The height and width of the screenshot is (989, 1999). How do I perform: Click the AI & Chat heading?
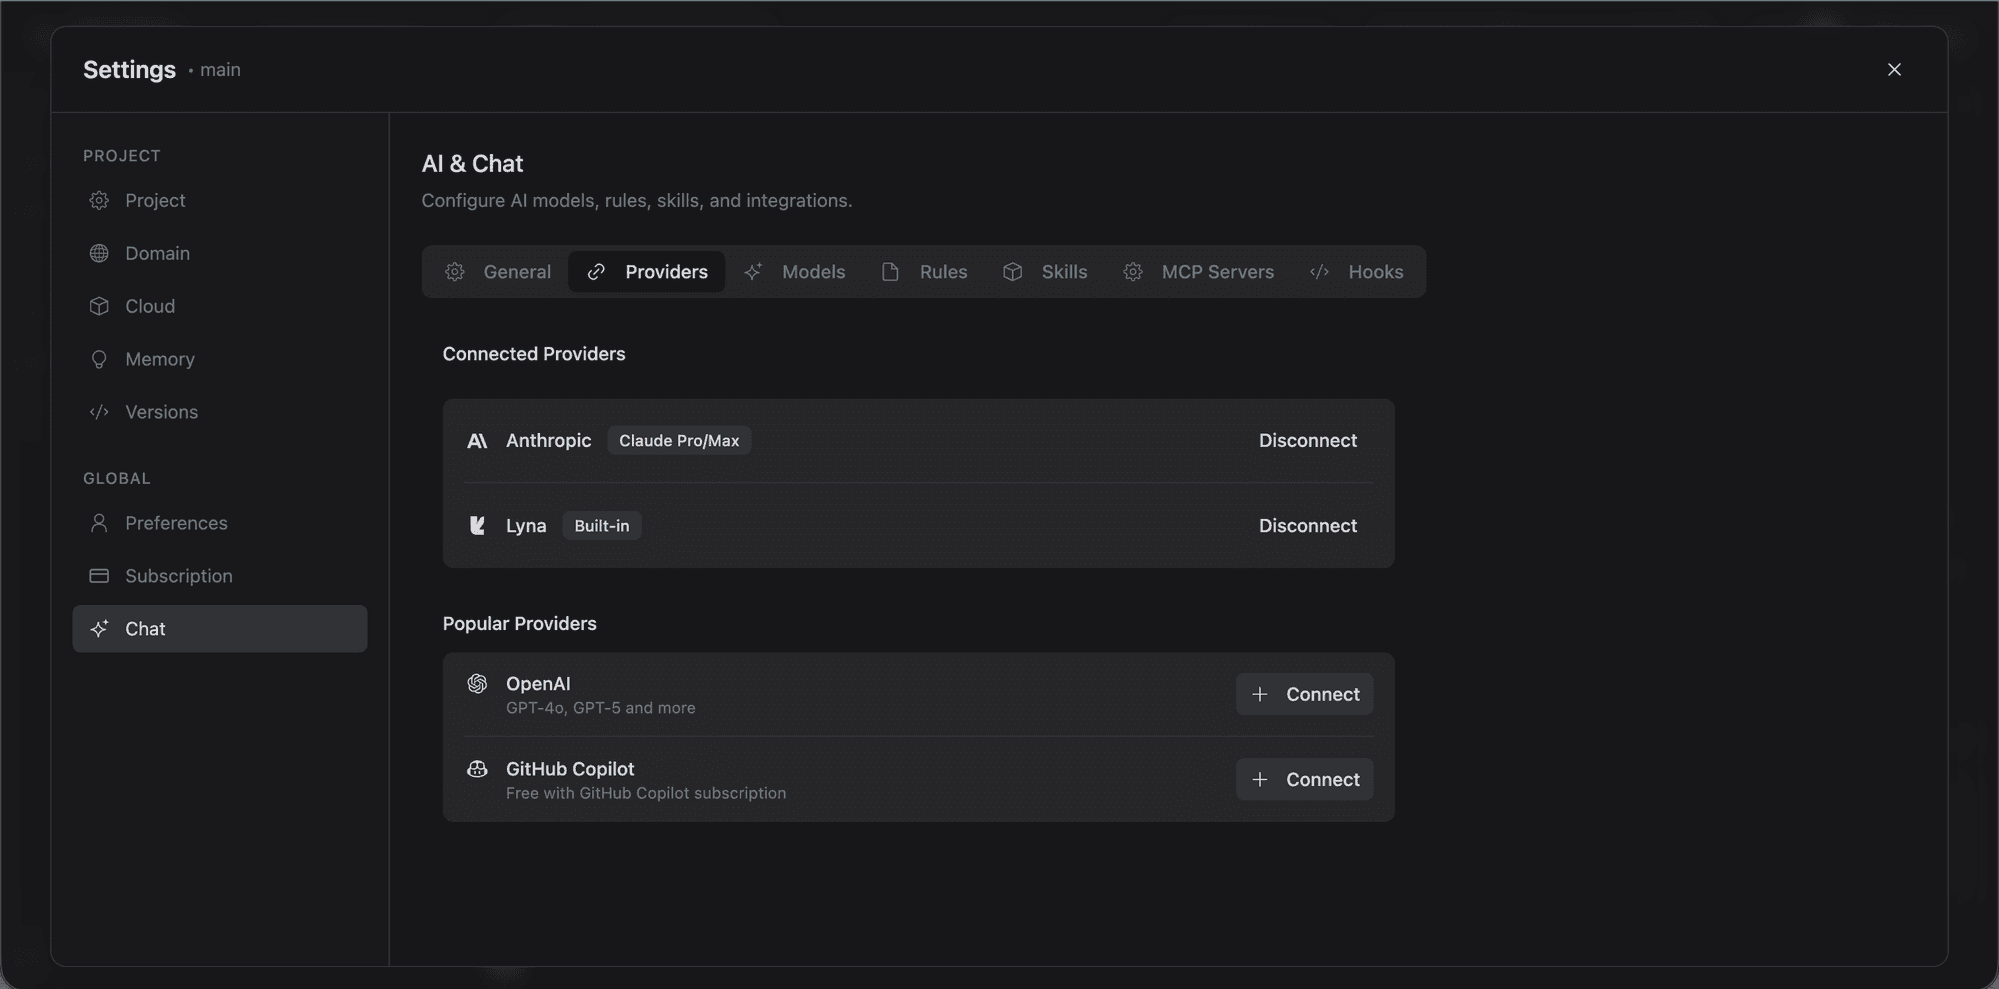click(472, 163)
